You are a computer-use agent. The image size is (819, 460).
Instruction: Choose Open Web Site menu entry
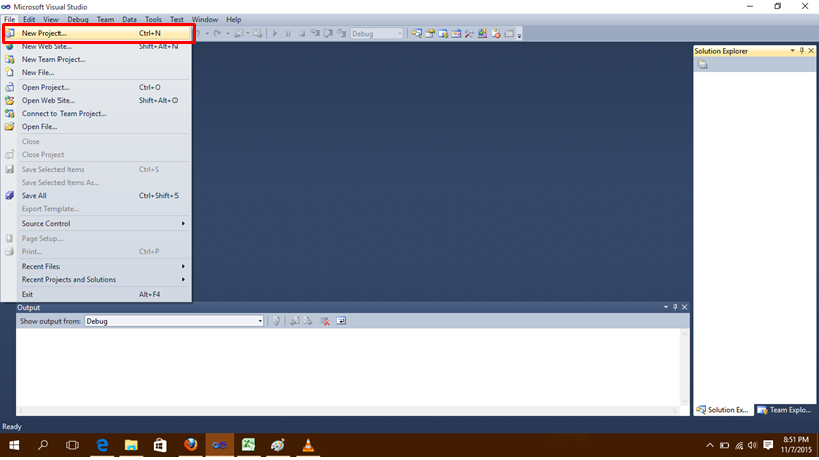point(97,100)
